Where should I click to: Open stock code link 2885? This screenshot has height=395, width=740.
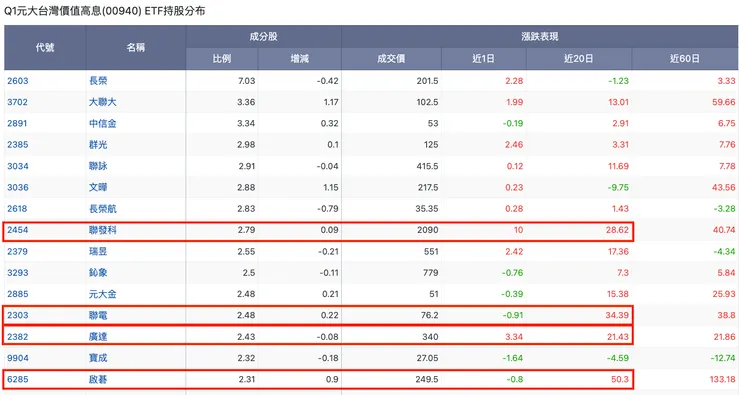(17, 294)
